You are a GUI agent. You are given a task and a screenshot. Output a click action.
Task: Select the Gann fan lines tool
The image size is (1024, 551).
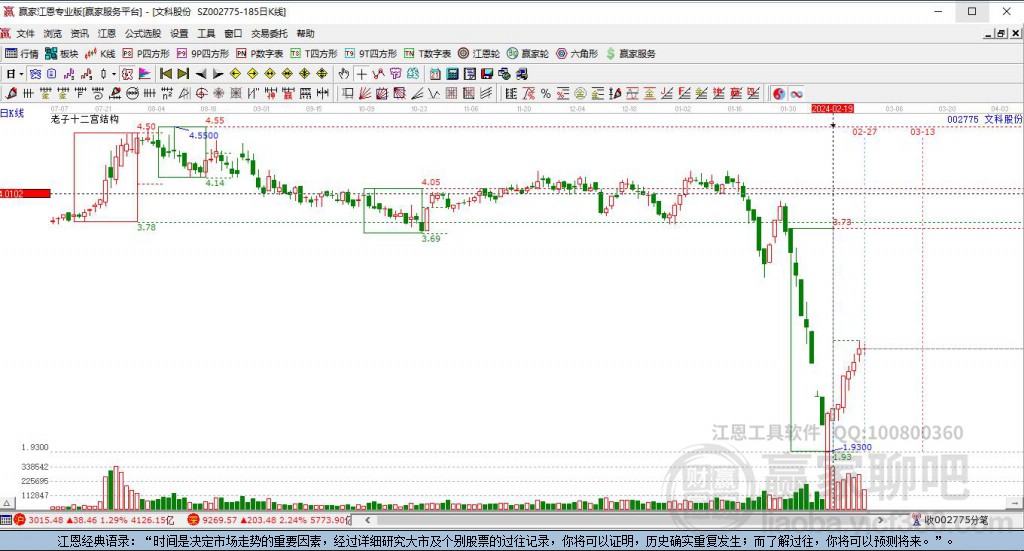364,93
